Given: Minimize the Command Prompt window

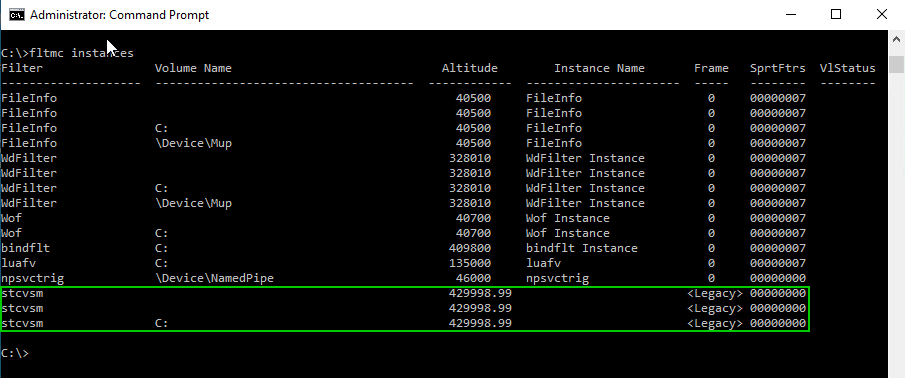Looking at the screenshot, I should [x=790, y=14].
